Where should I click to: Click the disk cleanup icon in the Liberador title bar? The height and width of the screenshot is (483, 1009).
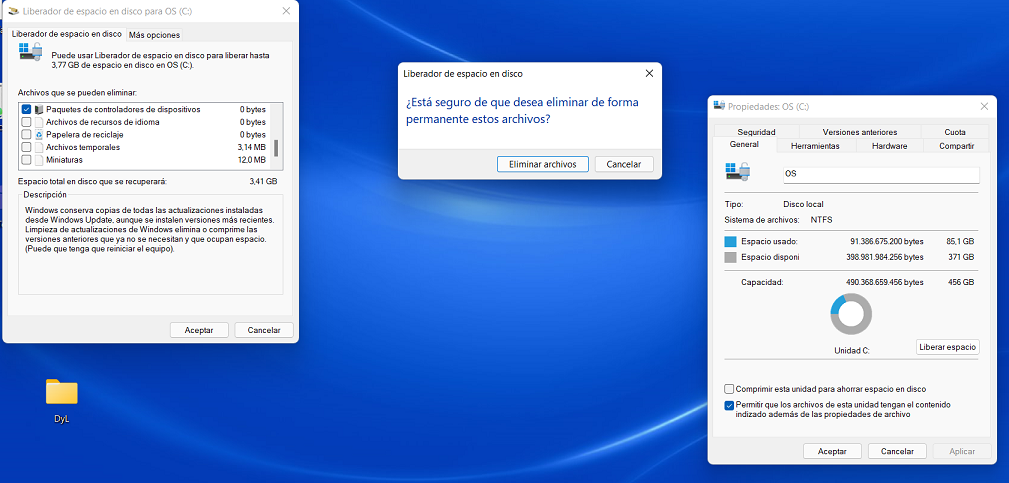coord(12,11)
